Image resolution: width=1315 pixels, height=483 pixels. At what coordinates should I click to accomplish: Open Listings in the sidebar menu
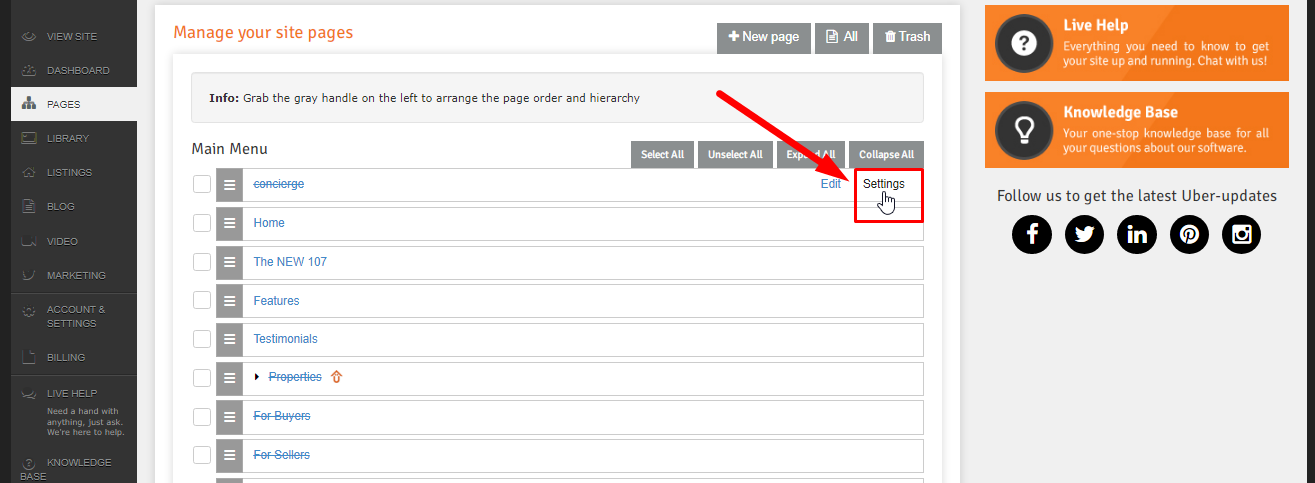click(69, 172)
